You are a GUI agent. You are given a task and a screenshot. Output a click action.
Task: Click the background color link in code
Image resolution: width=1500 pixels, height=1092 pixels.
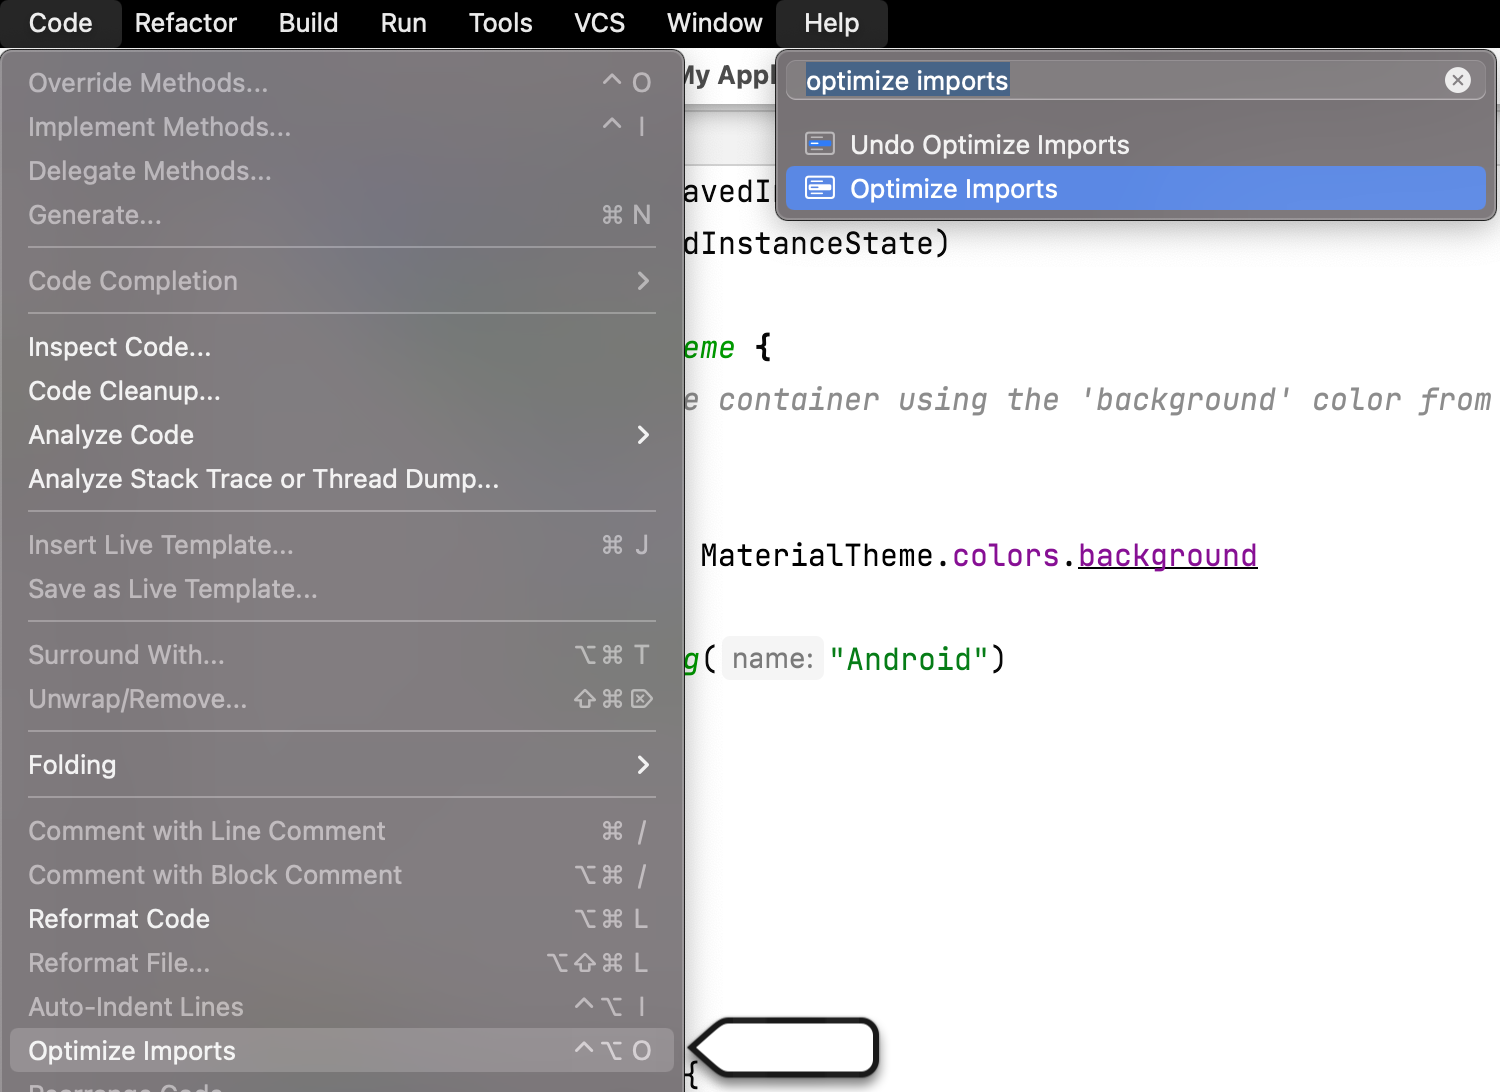(1167, 555)
